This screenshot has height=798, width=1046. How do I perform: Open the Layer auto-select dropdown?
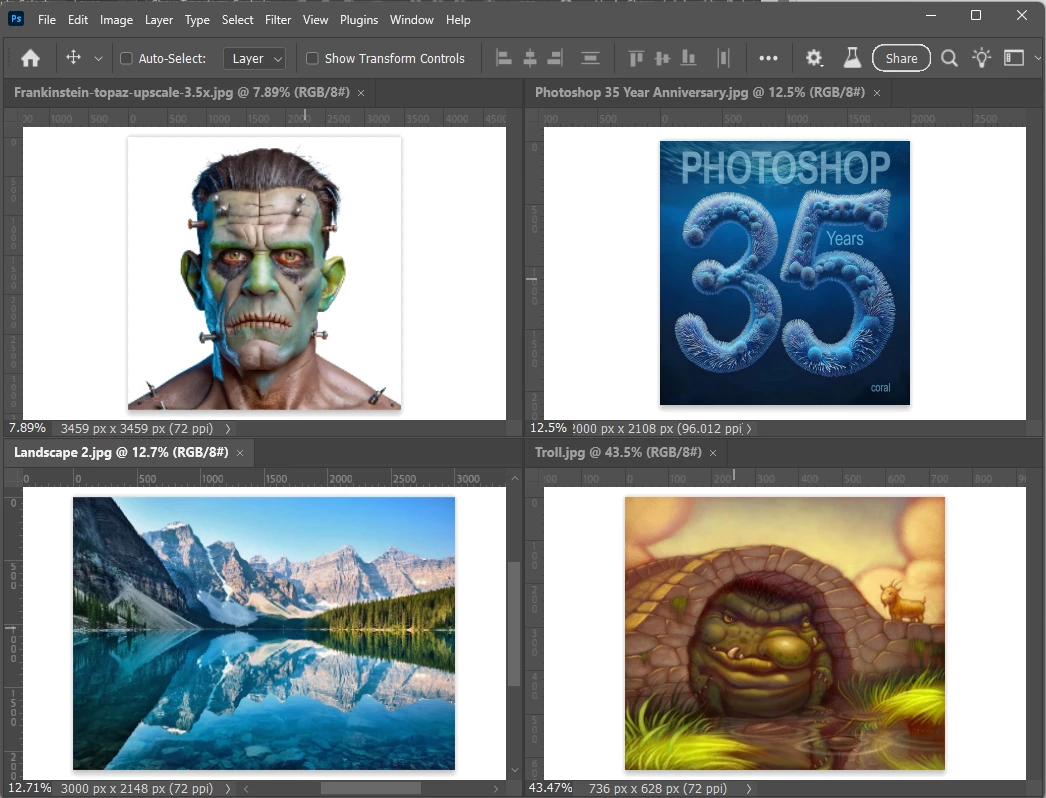click(x=255, y=59)
